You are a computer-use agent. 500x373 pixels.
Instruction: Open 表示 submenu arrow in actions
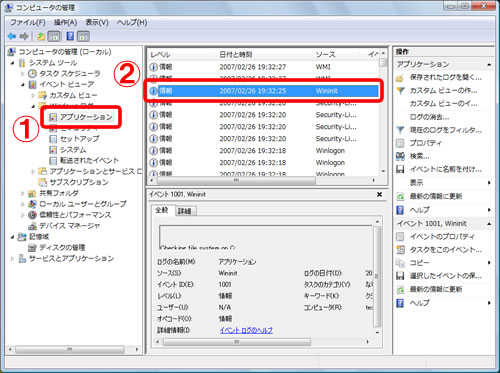tap(489, 183)
